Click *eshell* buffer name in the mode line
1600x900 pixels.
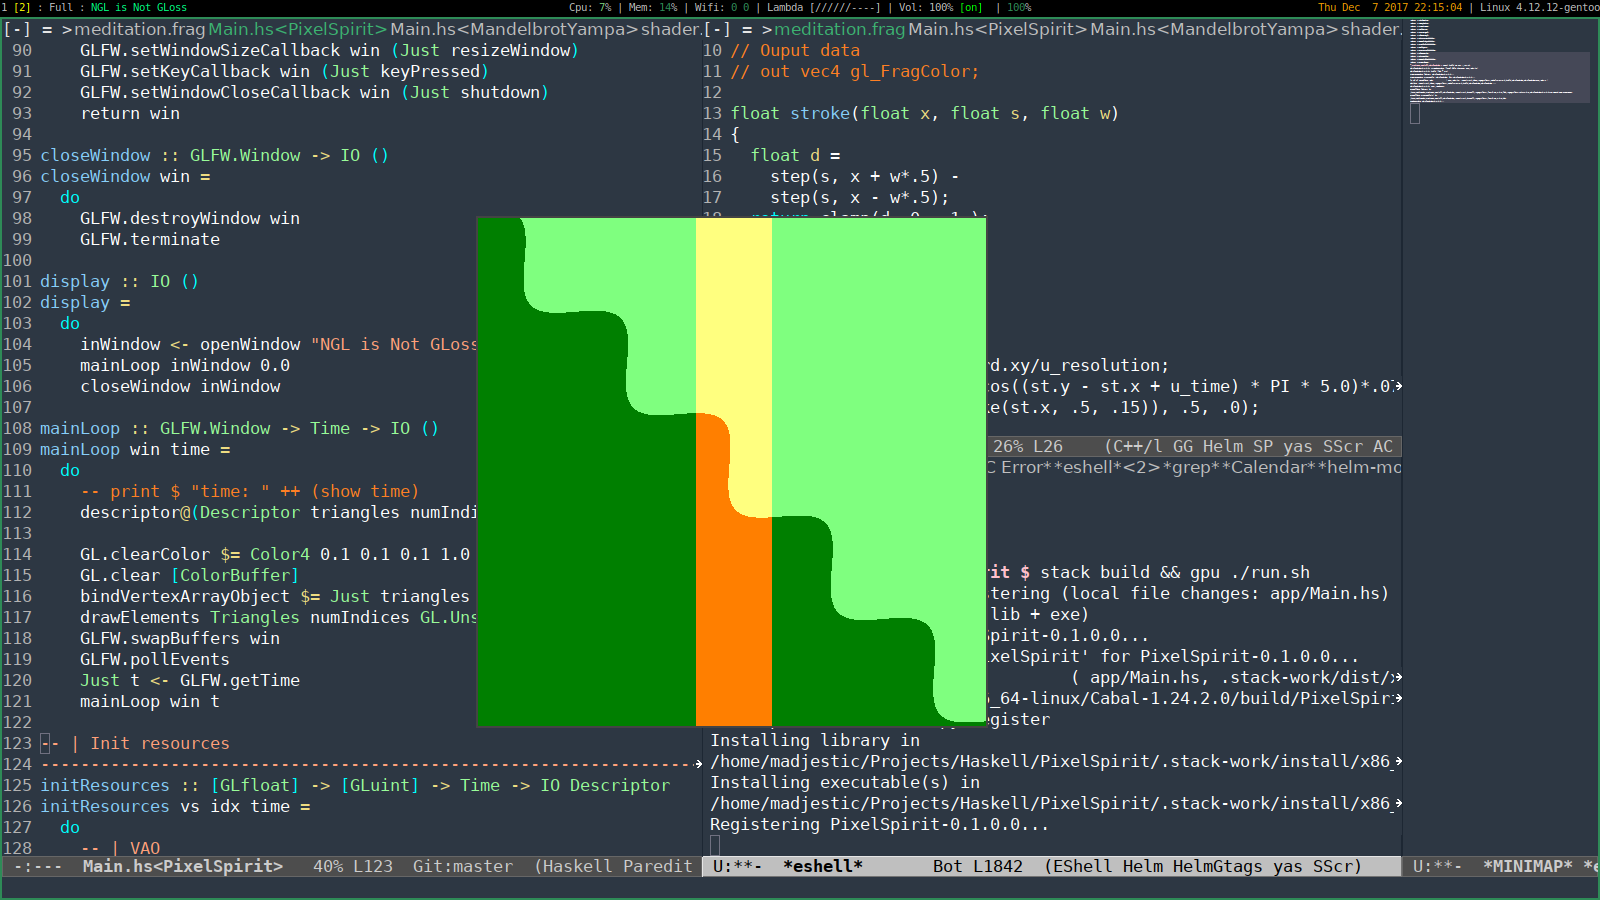[823, 866]
